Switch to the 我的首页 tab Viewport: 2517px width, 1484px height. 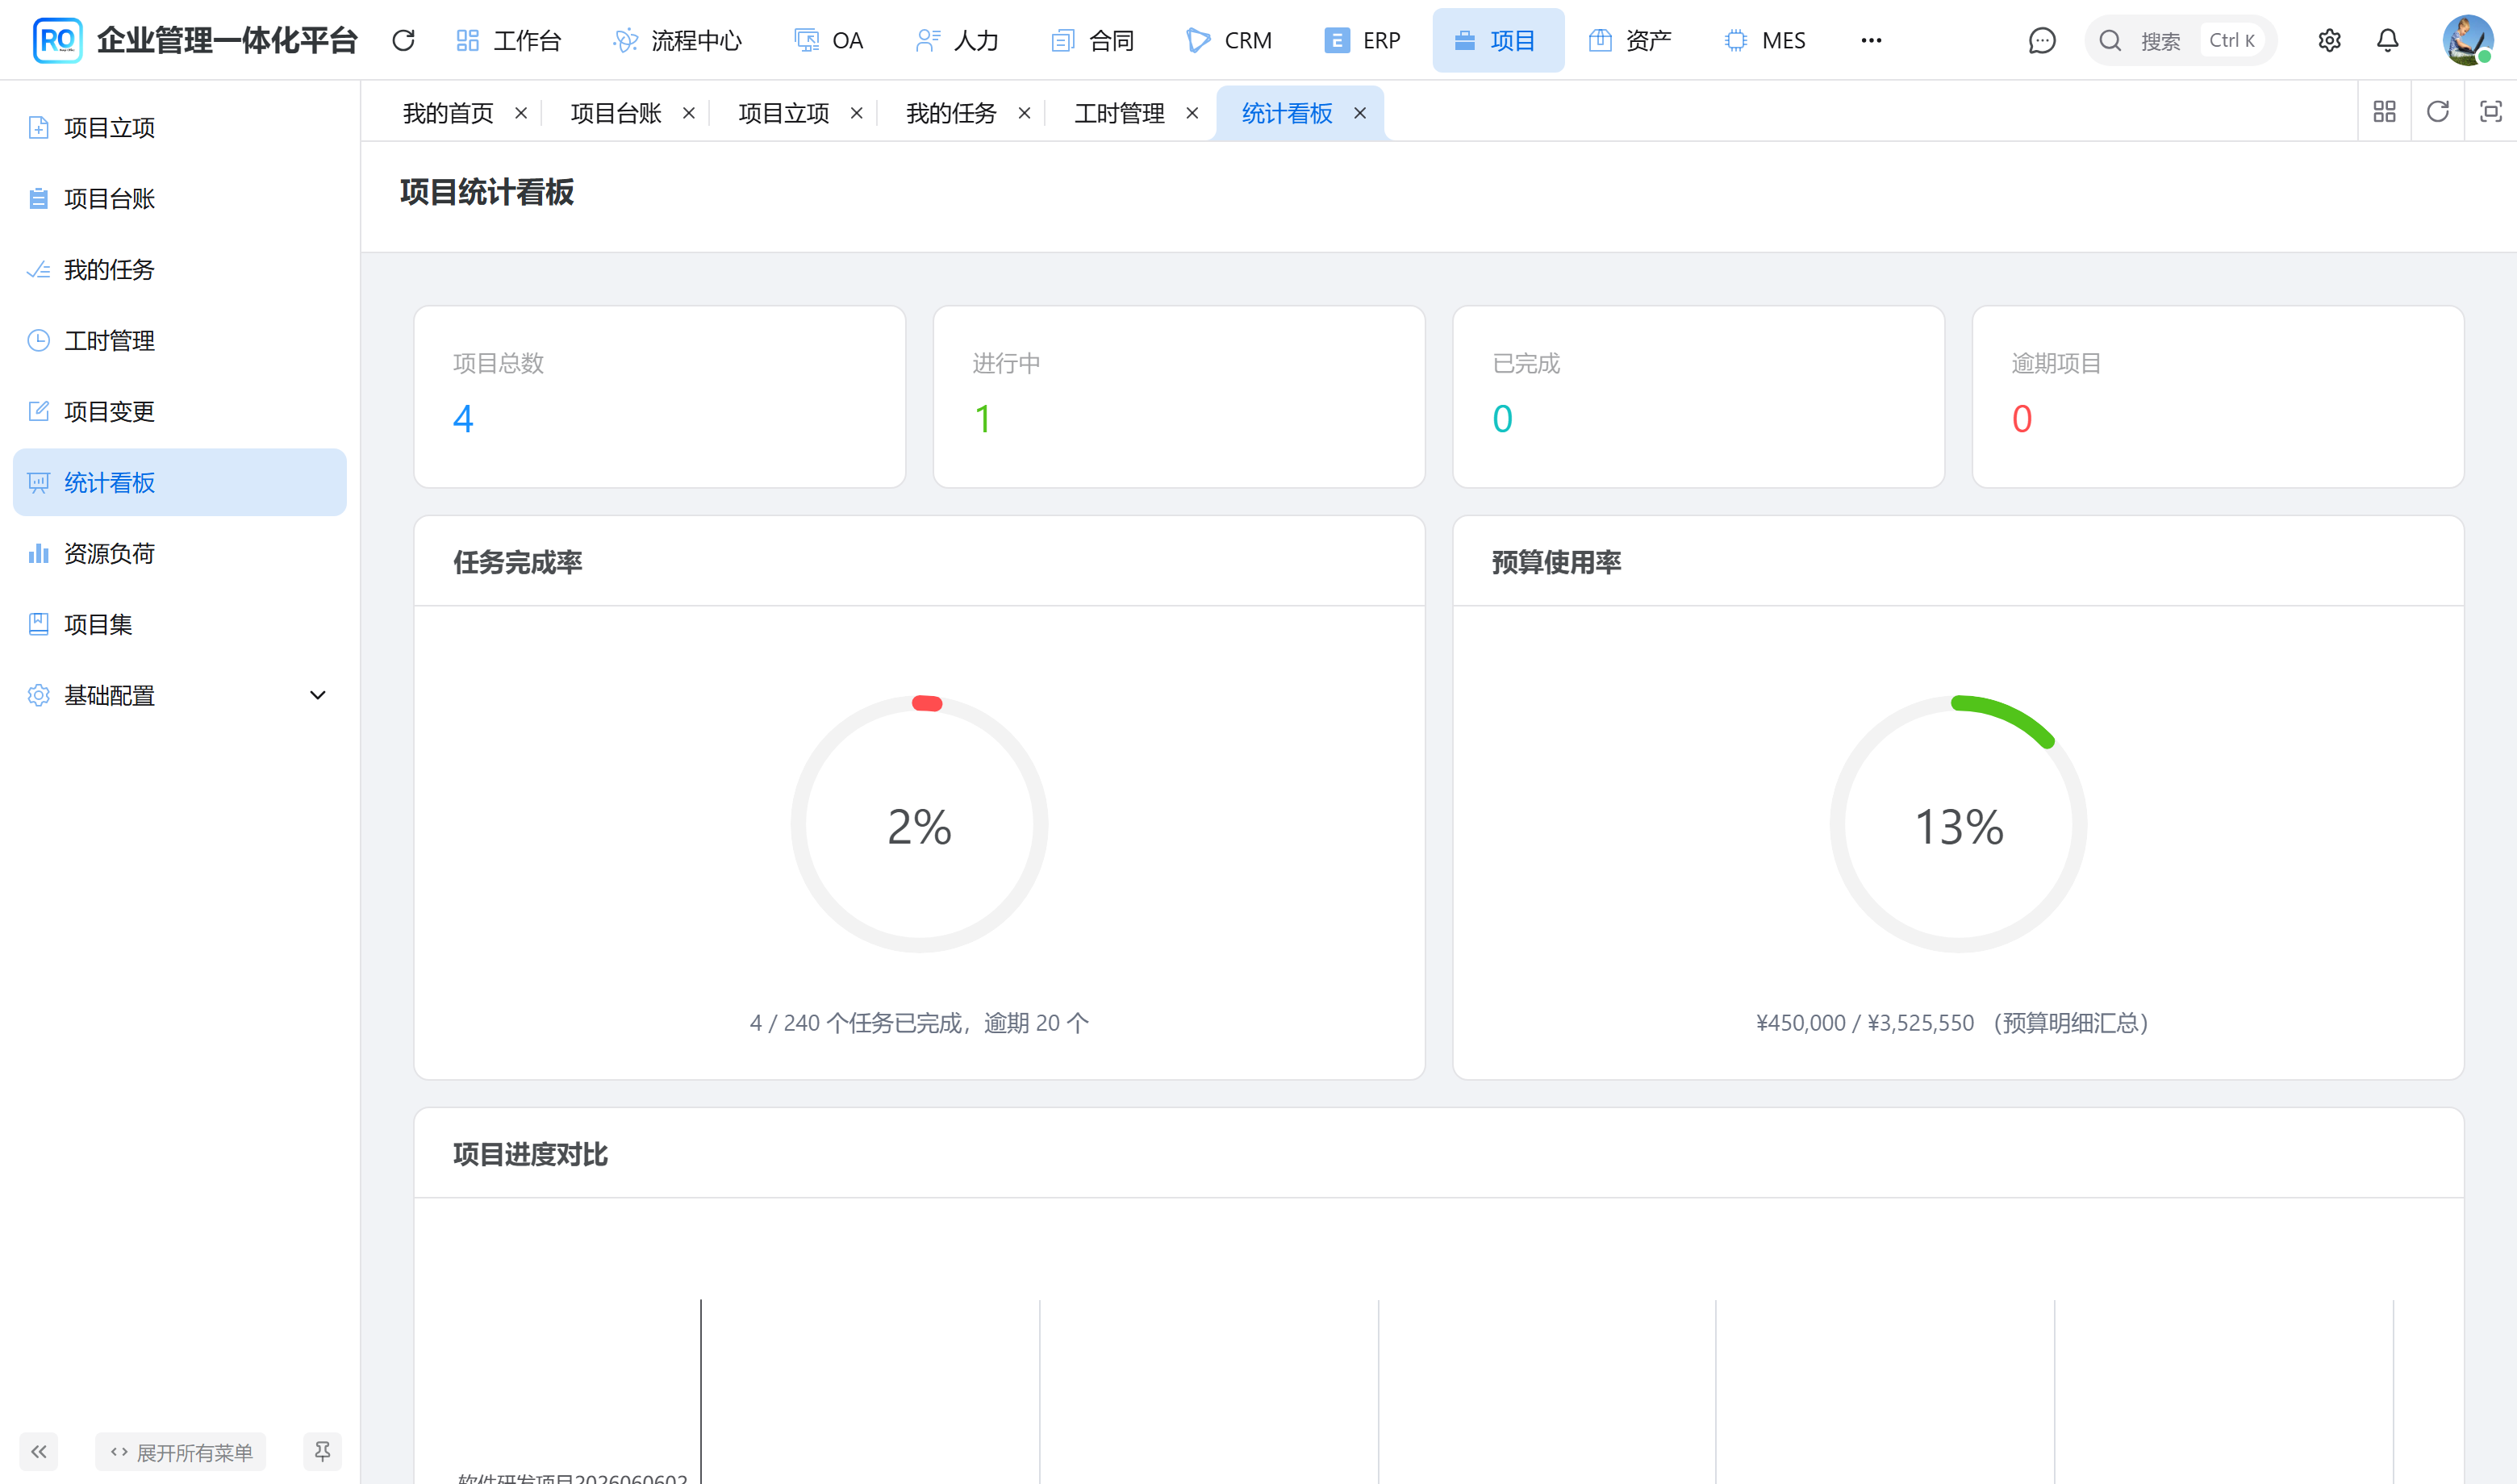click(x=448, y=113)
